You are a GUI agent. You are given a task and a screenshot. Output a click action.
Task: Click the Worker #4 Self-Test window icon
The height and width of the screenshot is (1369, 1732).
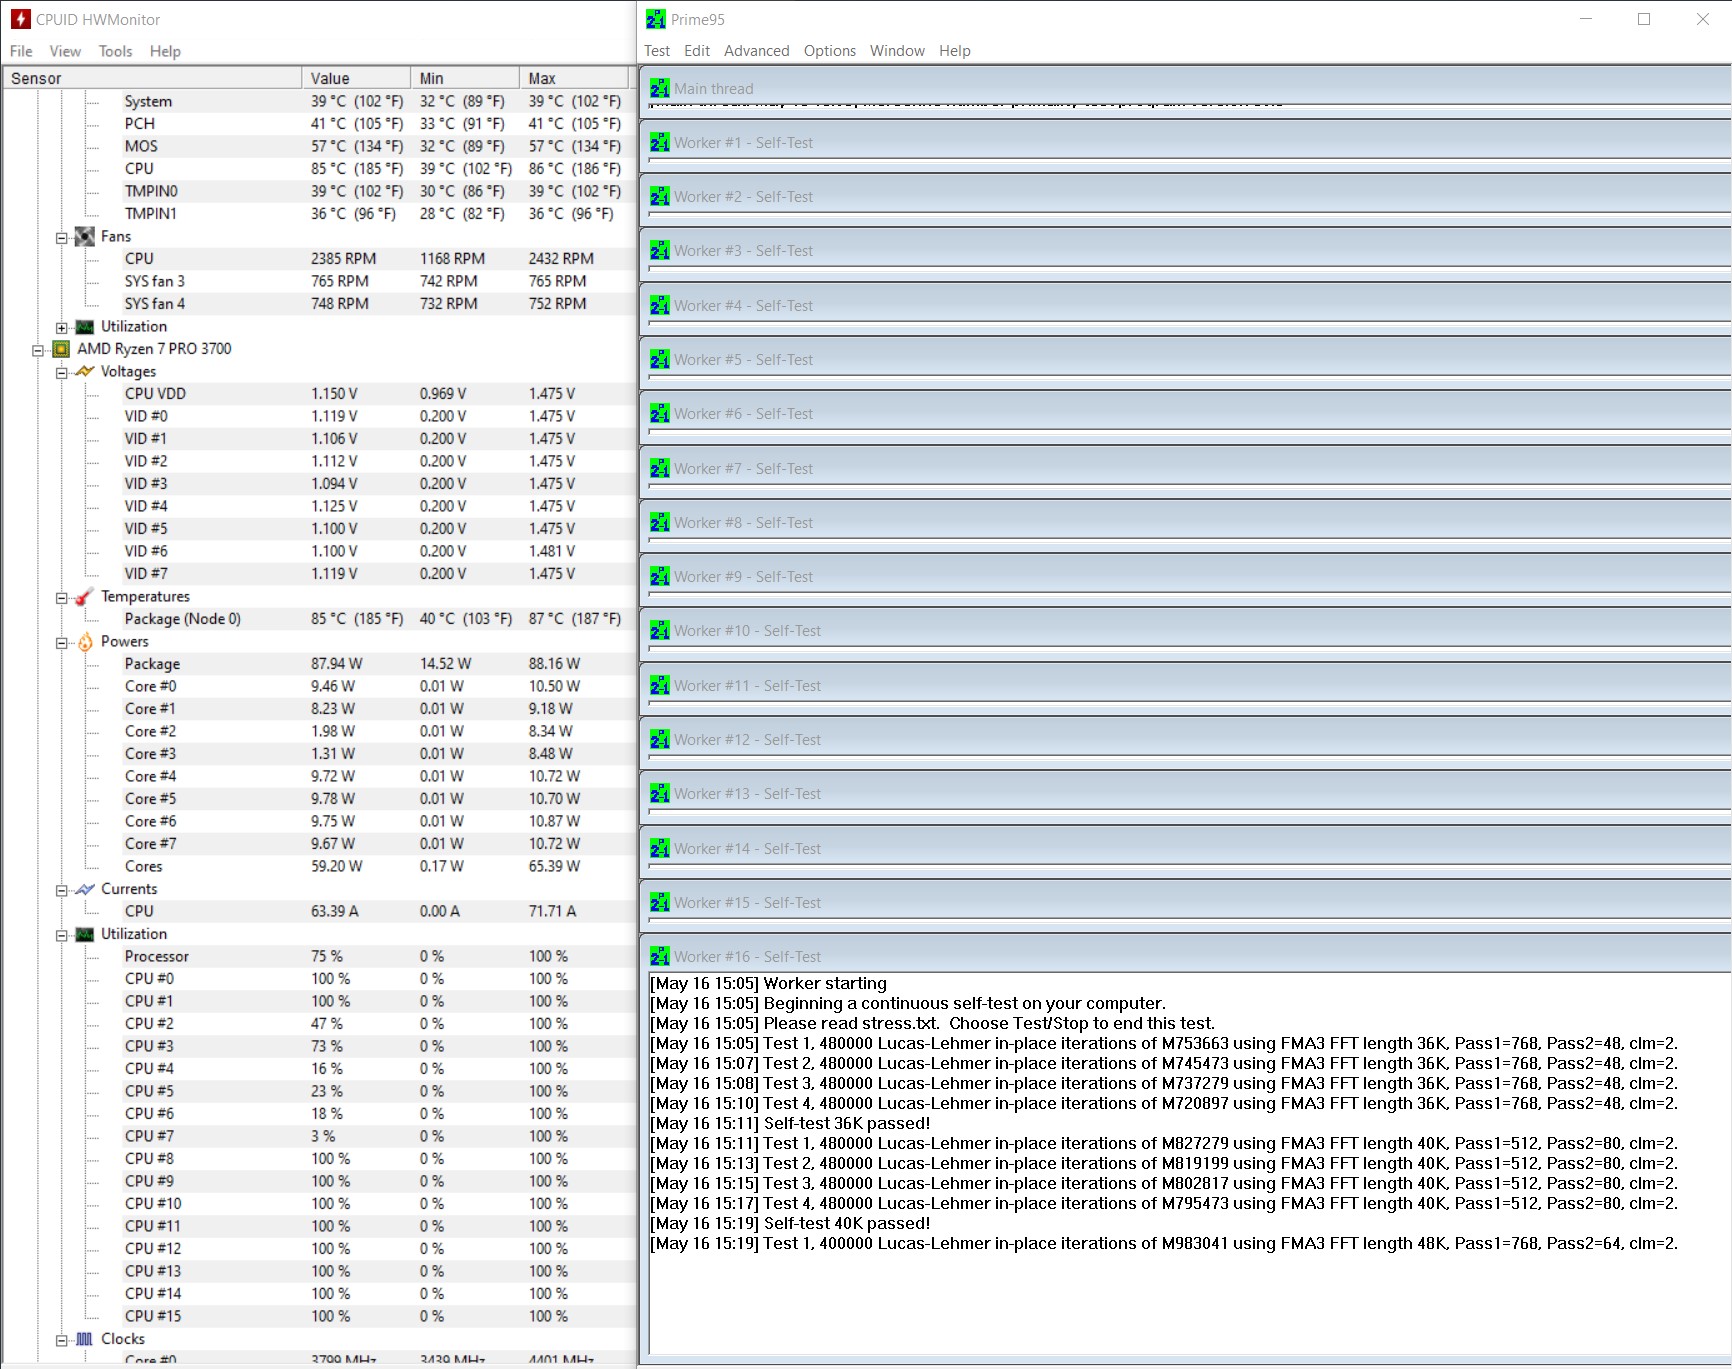pyautogui.click(x=660, y=305)
